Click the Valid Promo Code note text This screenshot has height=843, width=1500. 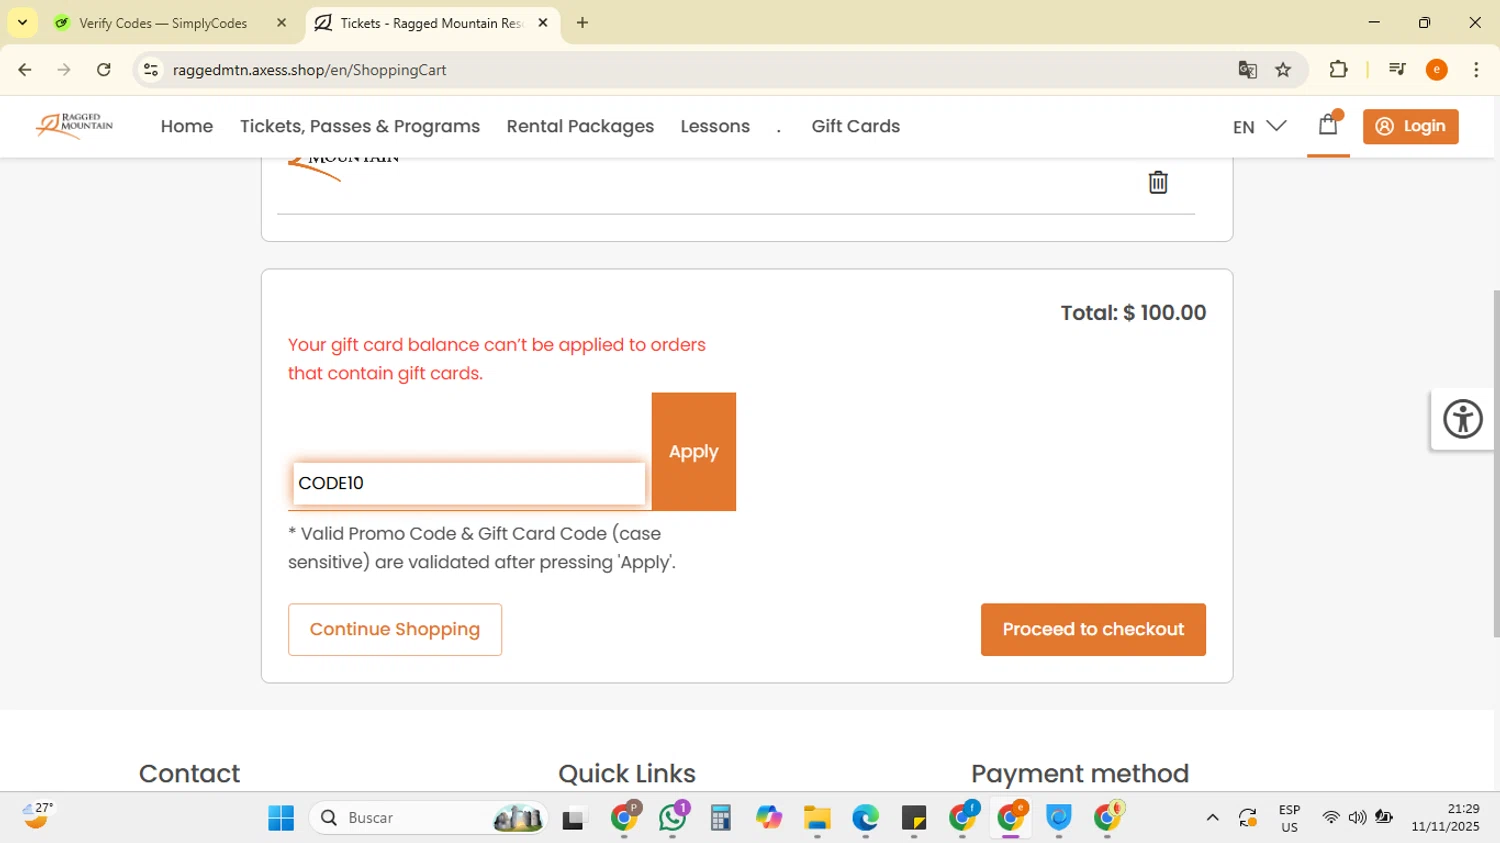pos(482,548)
